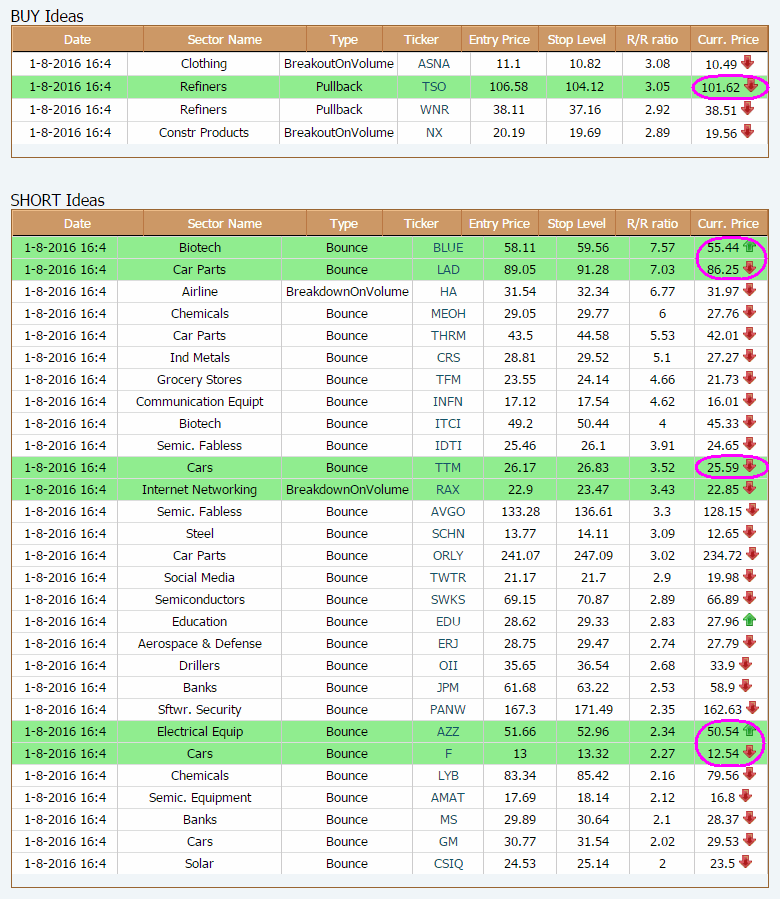780x899 pixels.
Task: Sort BUY Ideas by R/R ratio header
Action: [x=652, y=40]
